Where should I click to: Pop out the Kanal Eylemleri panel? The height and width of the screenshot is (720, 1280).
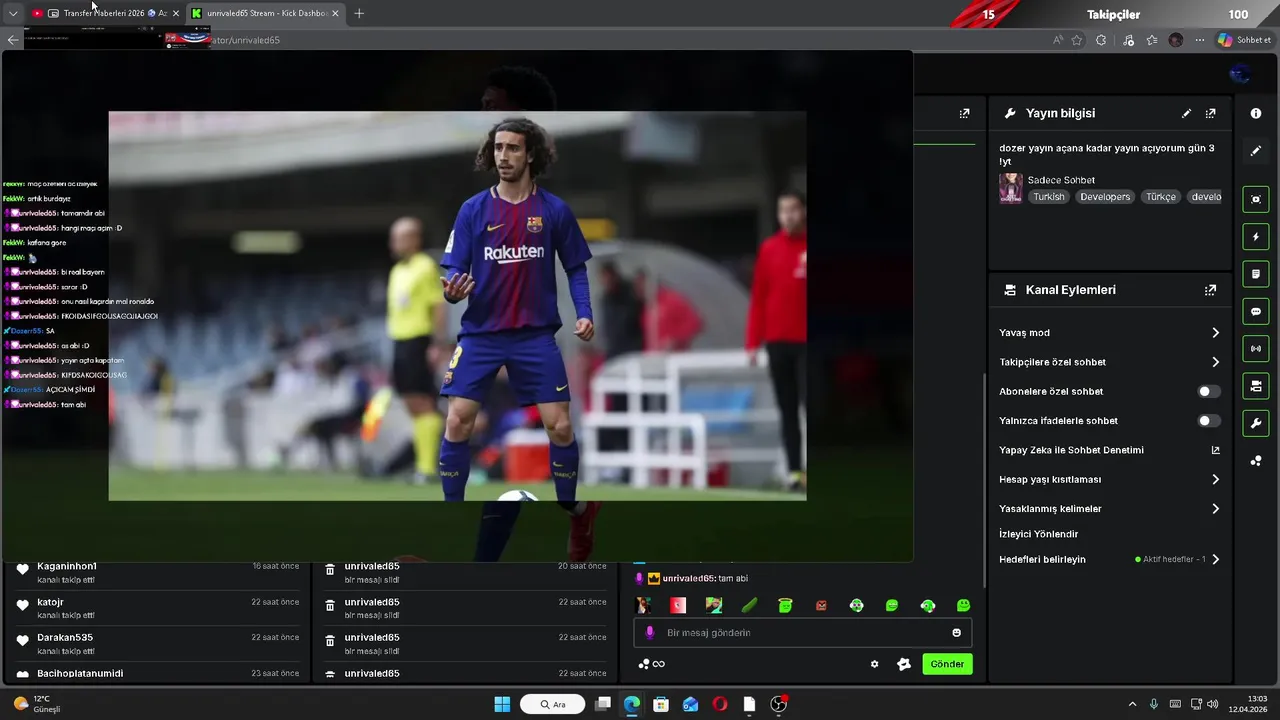(1211, 290)
